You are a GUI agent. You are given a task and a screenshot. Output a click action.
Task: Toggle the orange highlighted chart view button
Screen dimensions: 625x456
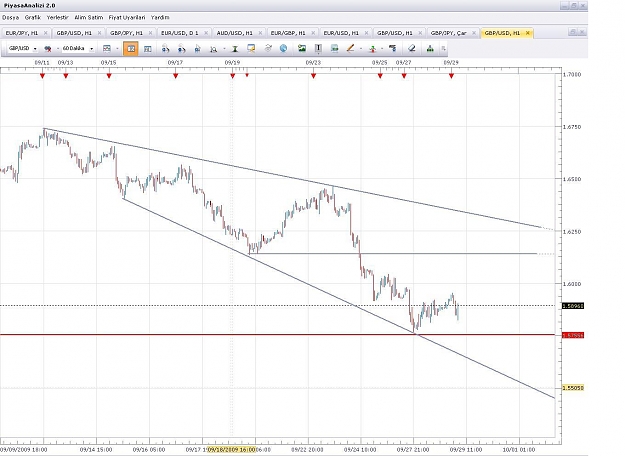131,49
